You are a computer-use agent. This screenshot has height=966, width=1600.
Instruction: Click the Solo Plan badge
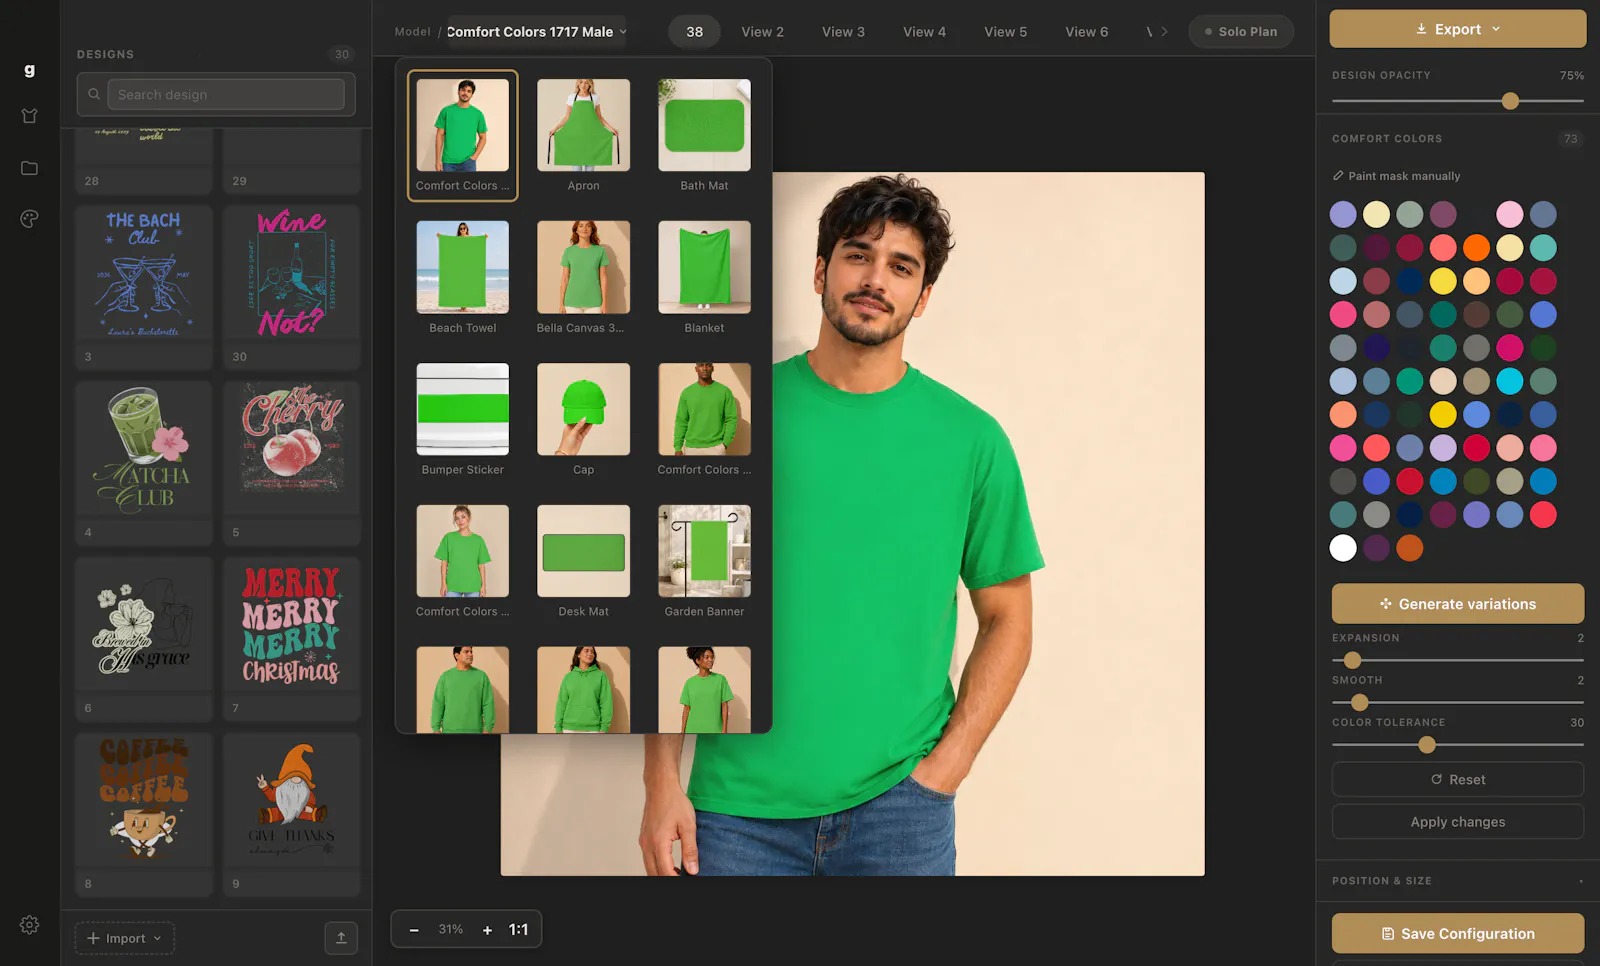tap(1240, 32)
